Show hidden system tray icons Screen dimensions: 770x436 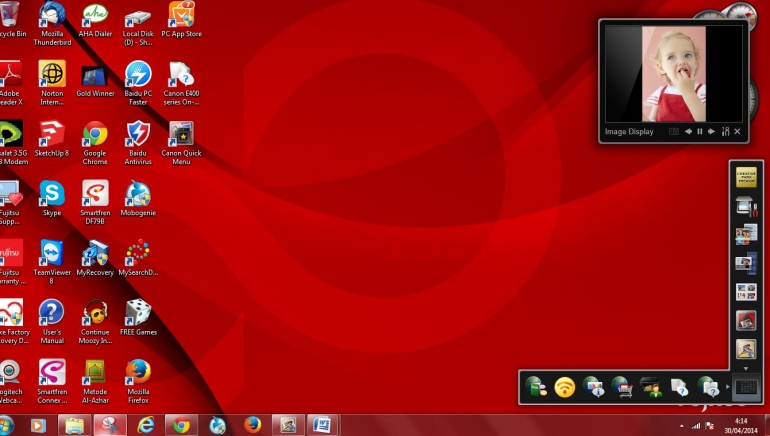tap(681, 426)
